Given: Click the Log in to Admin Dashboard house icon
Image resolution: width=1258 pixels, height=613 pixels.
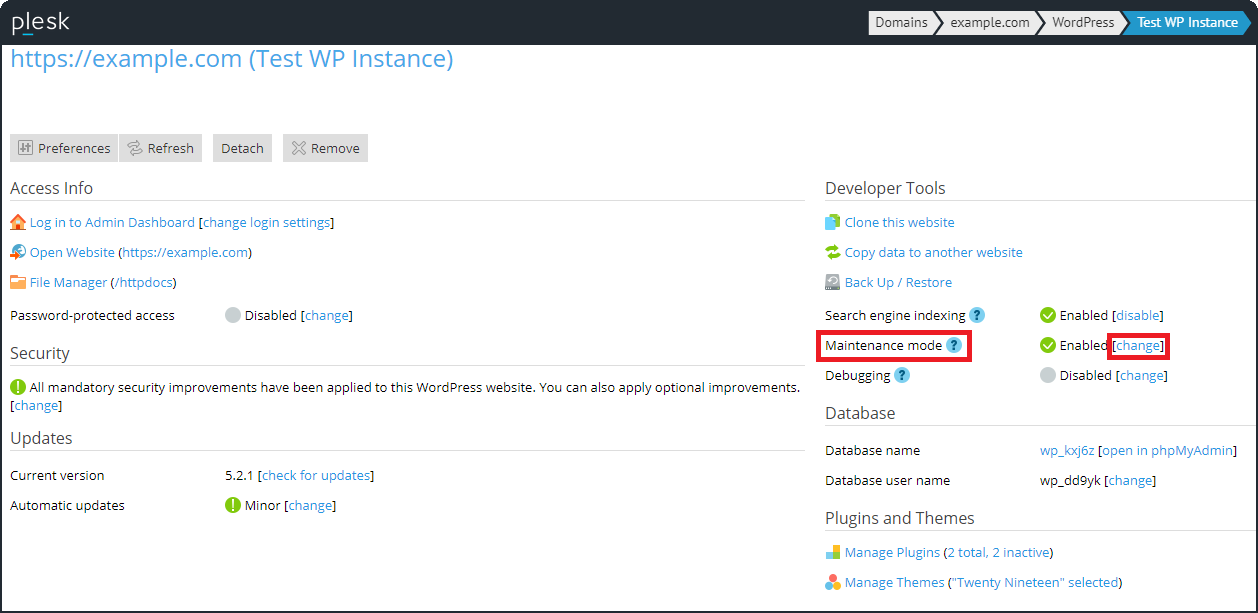Looking at the screenshot, I should (x=18, y=222).
